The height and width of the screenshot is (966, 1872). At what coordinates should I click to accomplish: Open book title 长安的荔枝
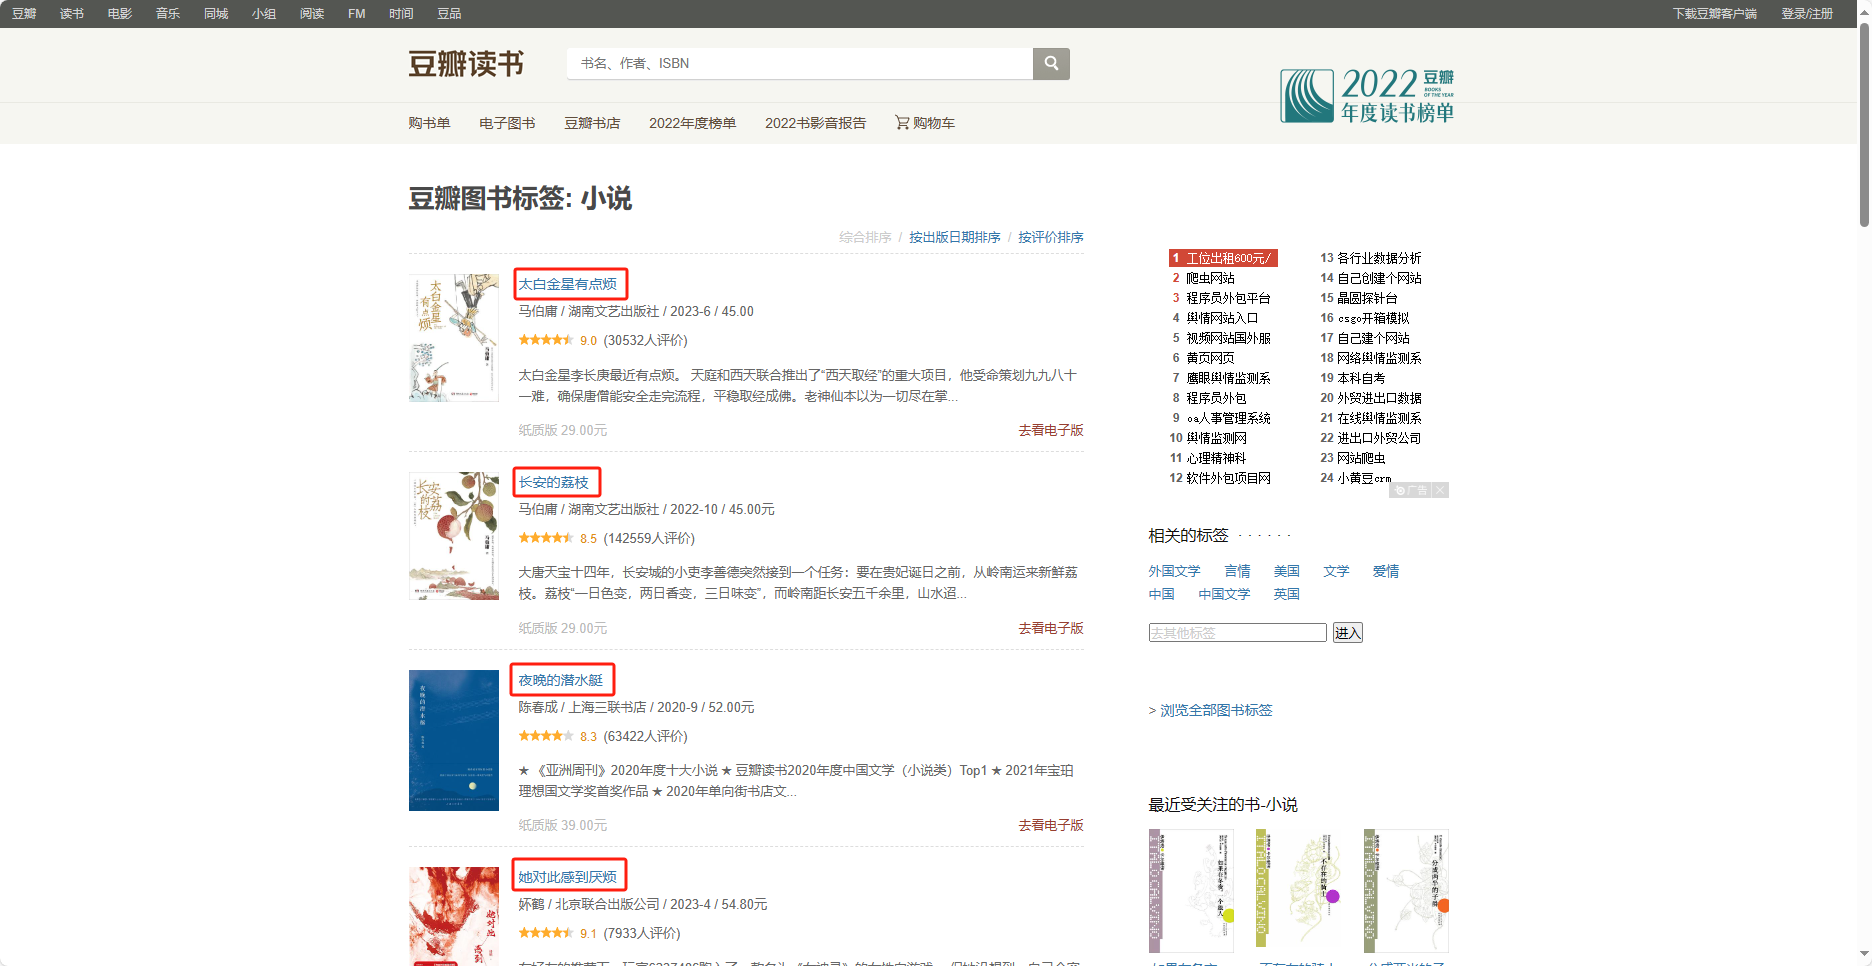[554, 482]
